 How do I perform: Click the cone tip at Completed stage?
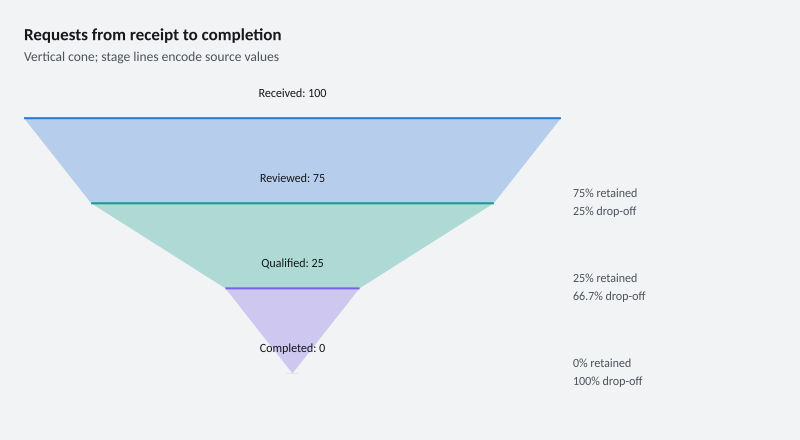click(x=292, y=373)
